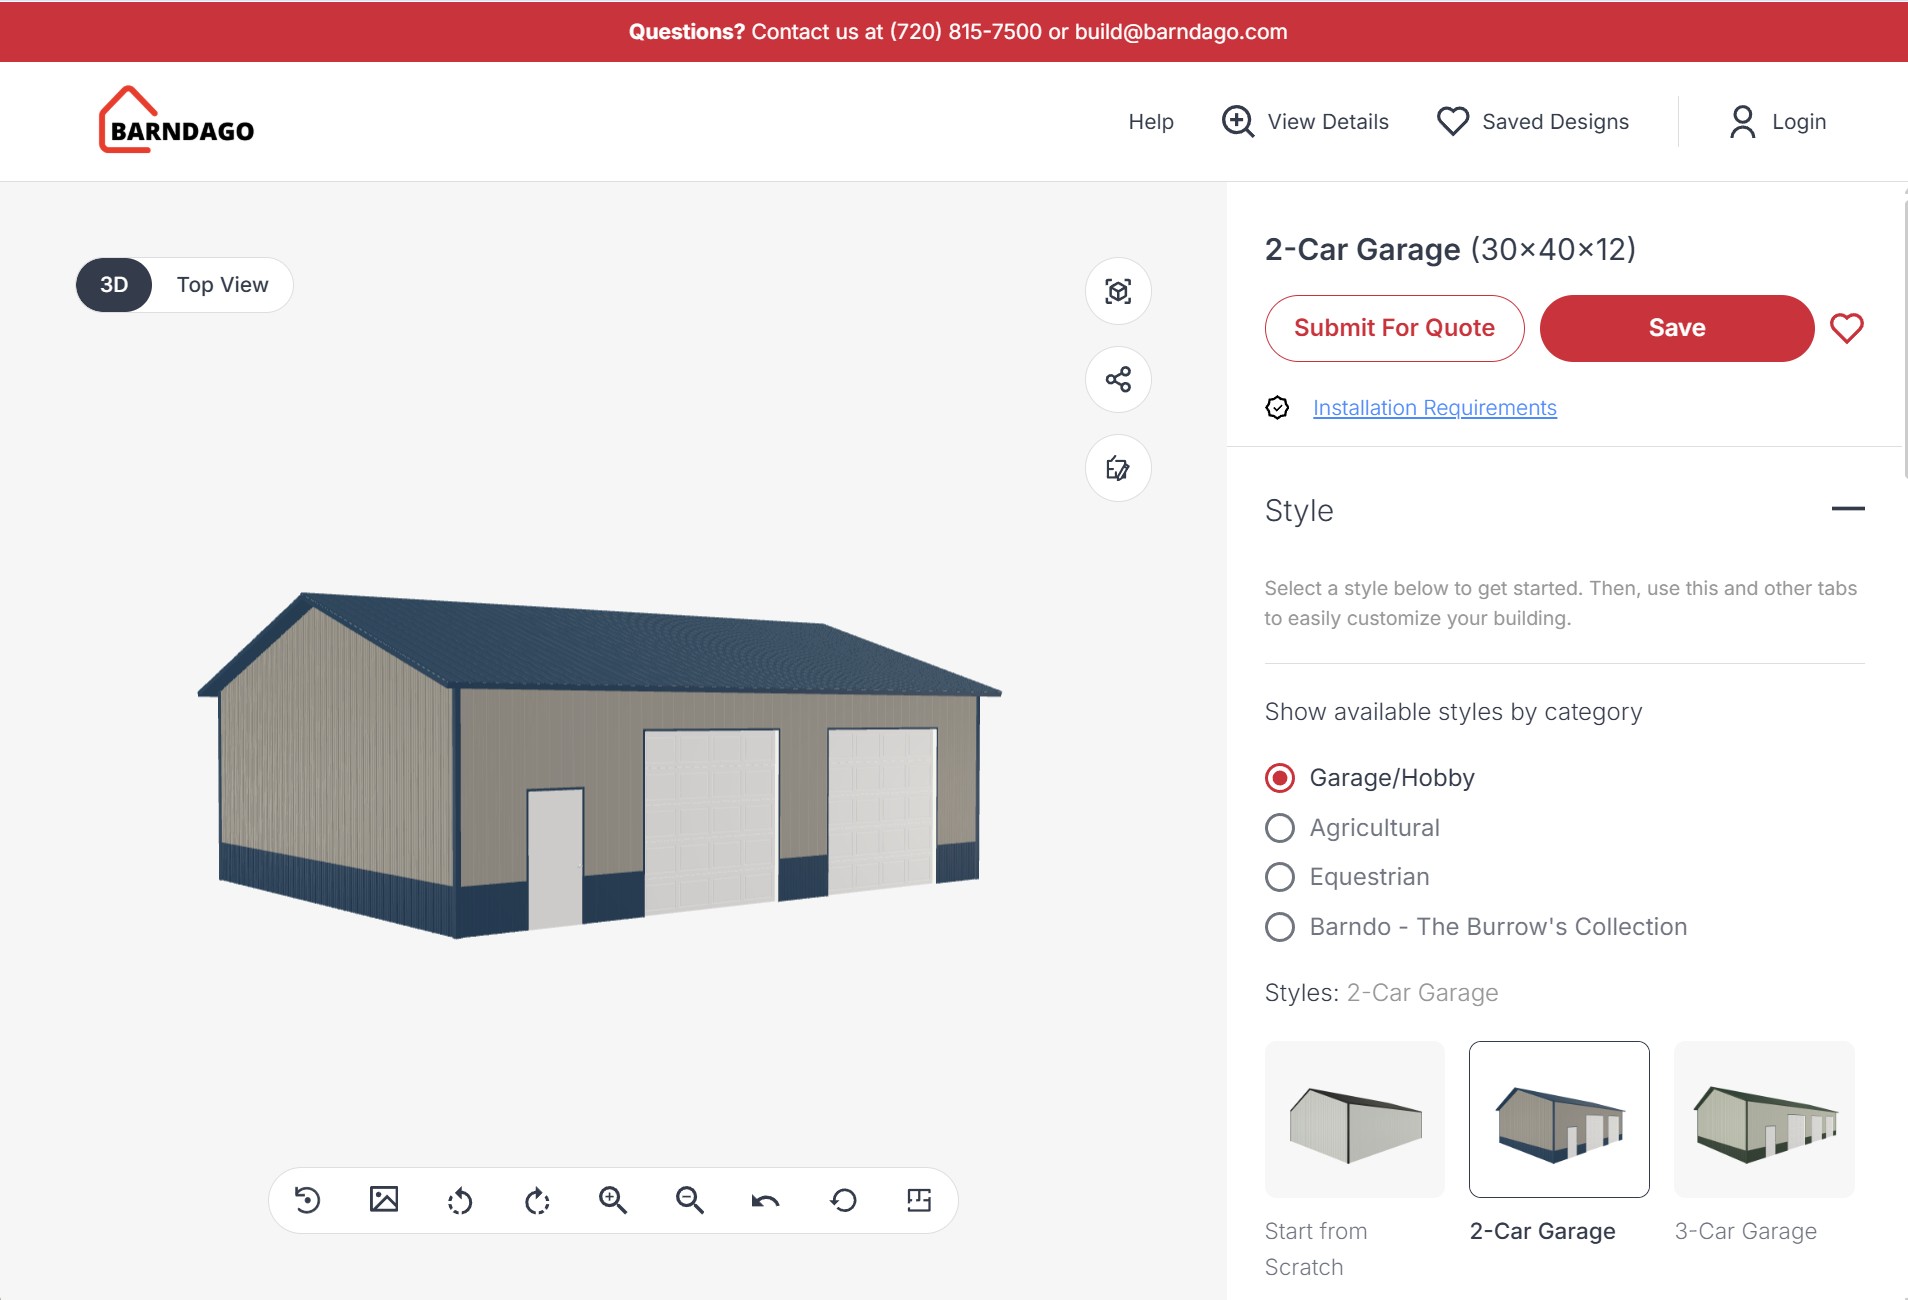The height and width of the screenshot is (1300, 1908).
Task: Switch to 3D view mode
Action: click(x=114, y=285)
